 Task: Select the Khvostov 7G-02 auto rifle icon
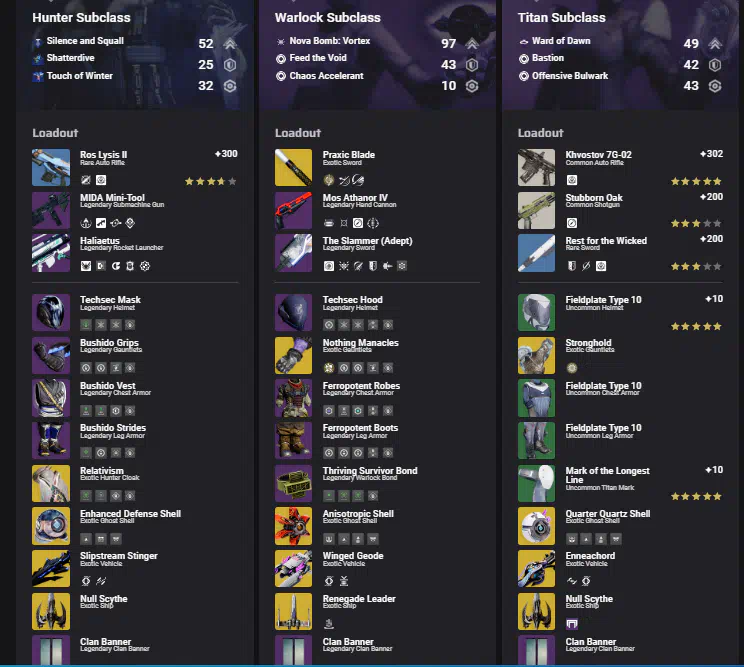[x=536, y=167]
